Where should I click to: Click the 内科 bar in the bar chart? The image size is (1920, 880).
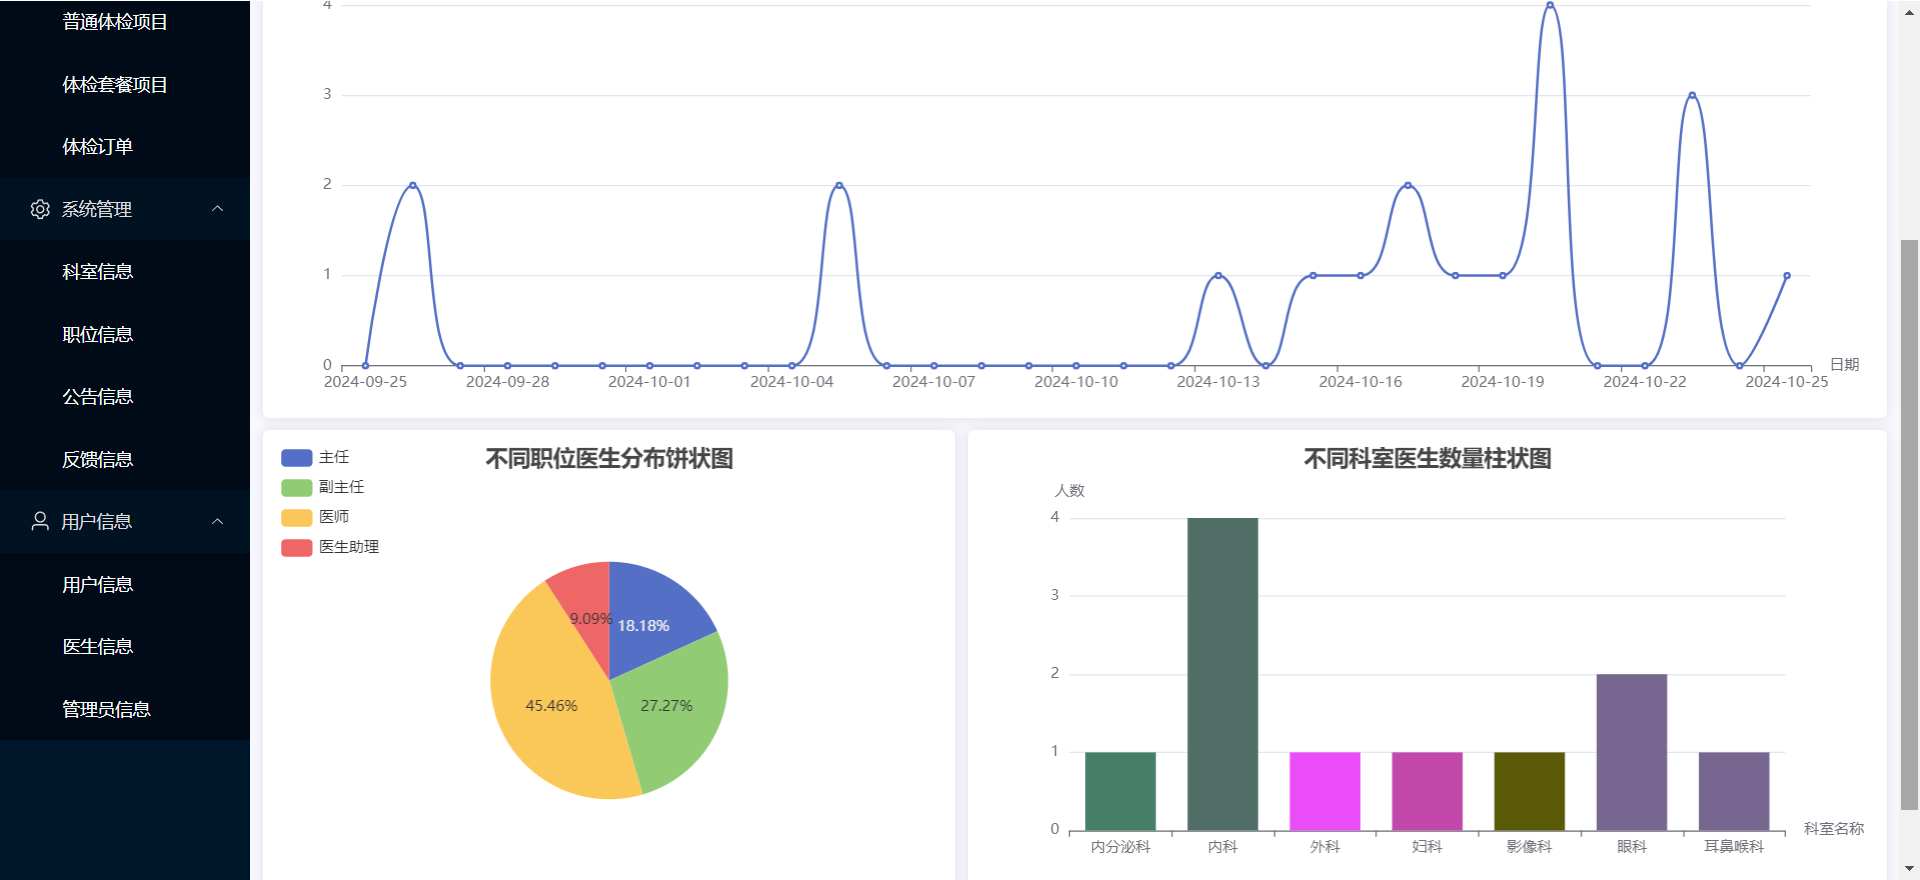pyautogui.click(x=1222, y=674)
